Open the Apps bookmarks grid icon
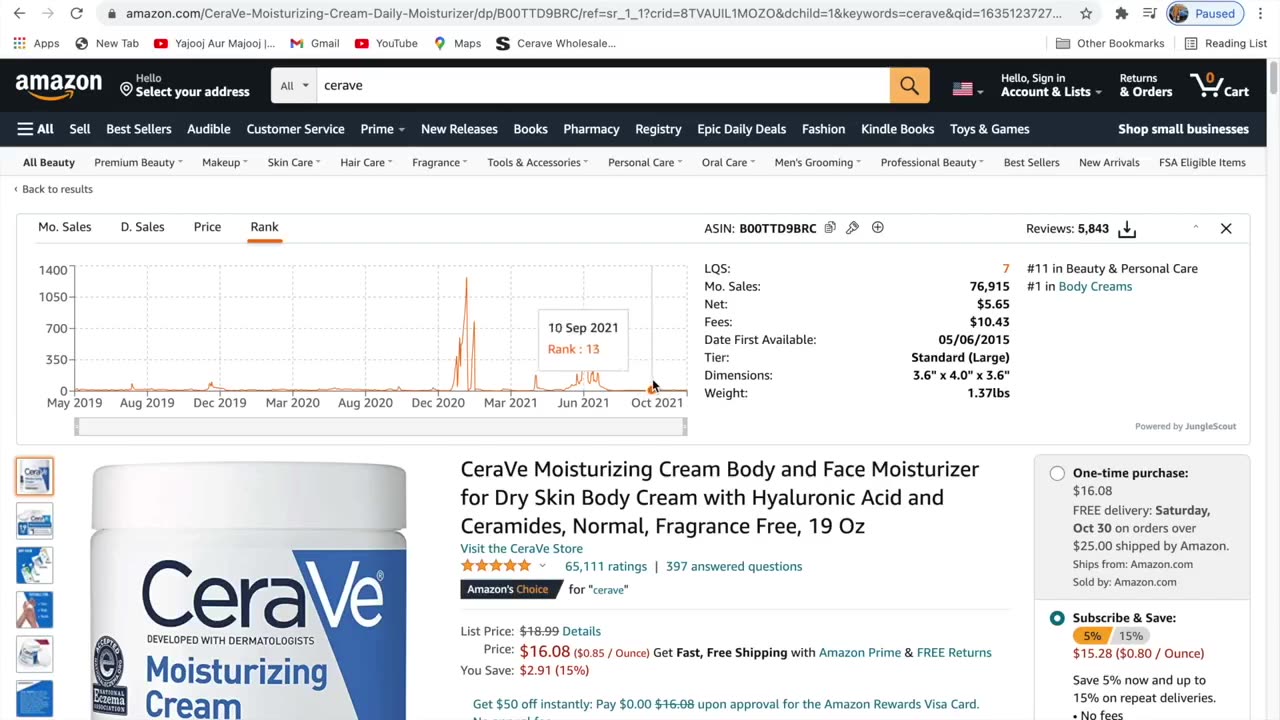 point(37,43)
